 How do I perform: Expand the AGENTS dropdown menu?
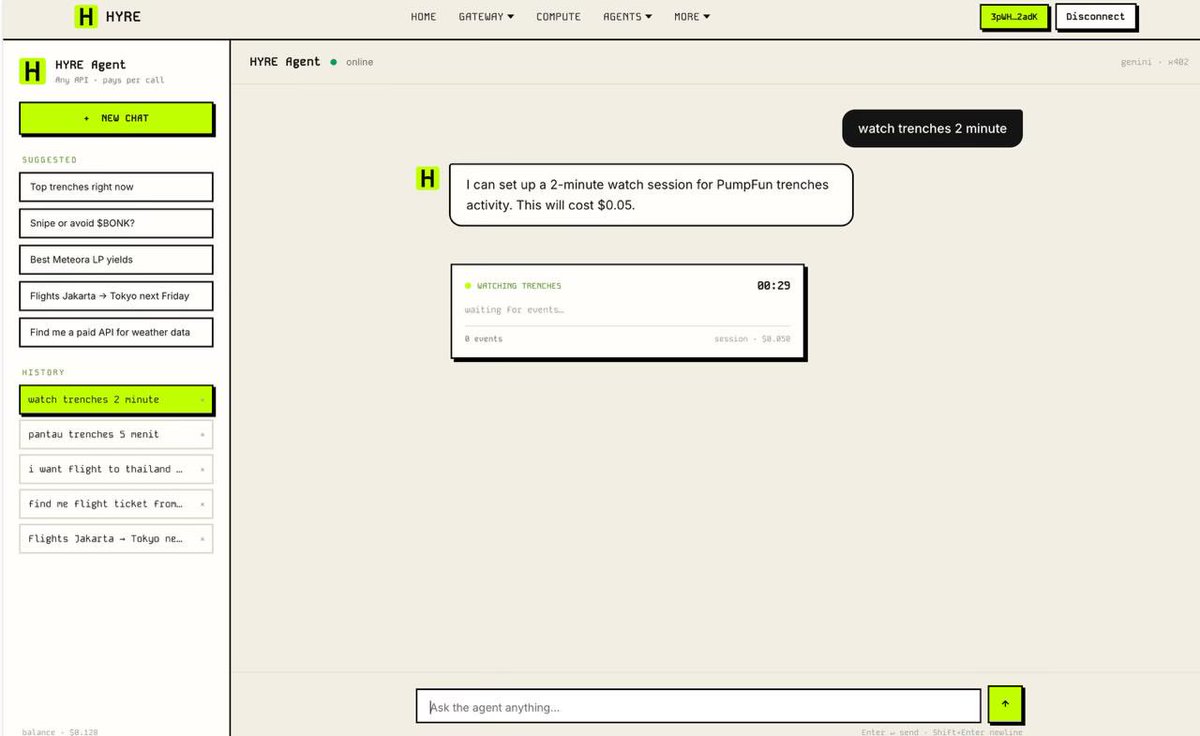(x=627, y=17)
